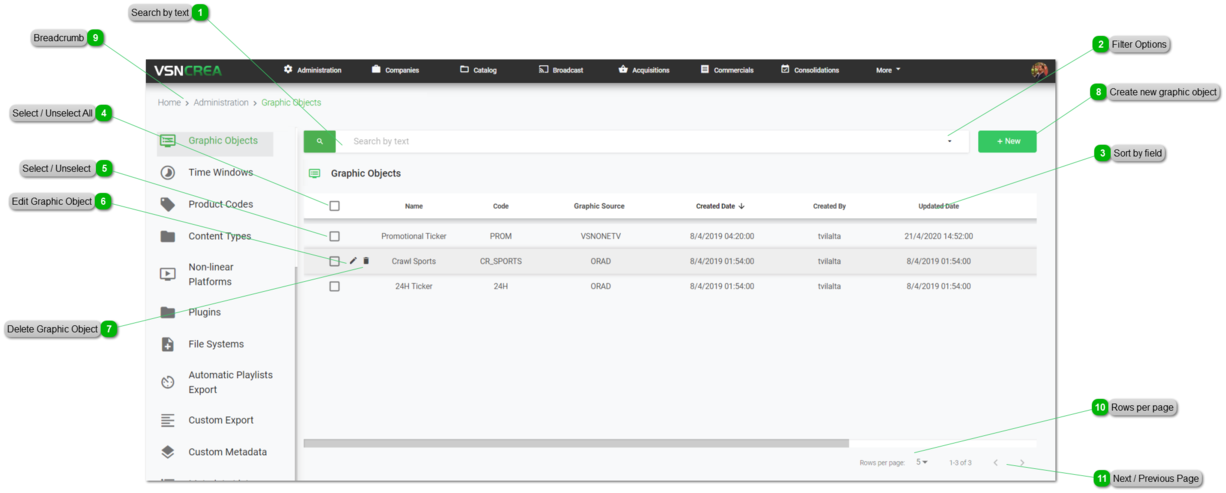Type in the Search by text field
This screenshot has width=1226, height=493.
(x=640, y=142)
